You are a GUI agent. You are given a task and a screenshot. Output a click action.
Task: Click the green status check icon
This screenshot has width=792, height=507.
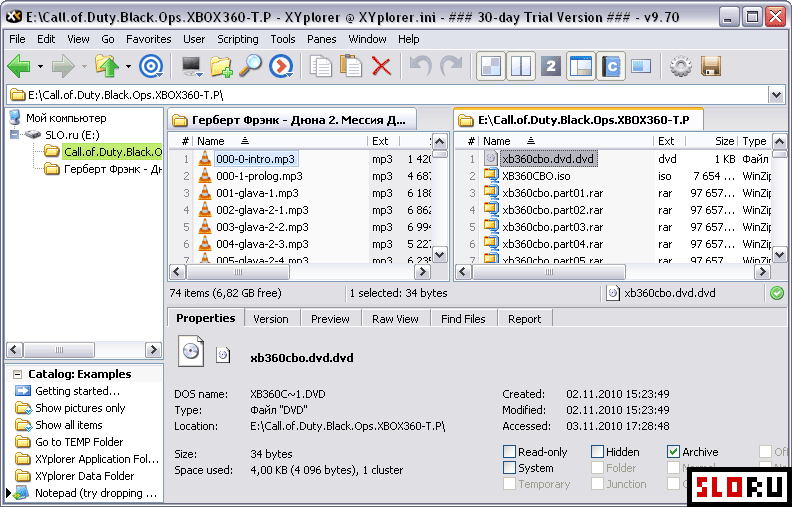coord(777,293)
